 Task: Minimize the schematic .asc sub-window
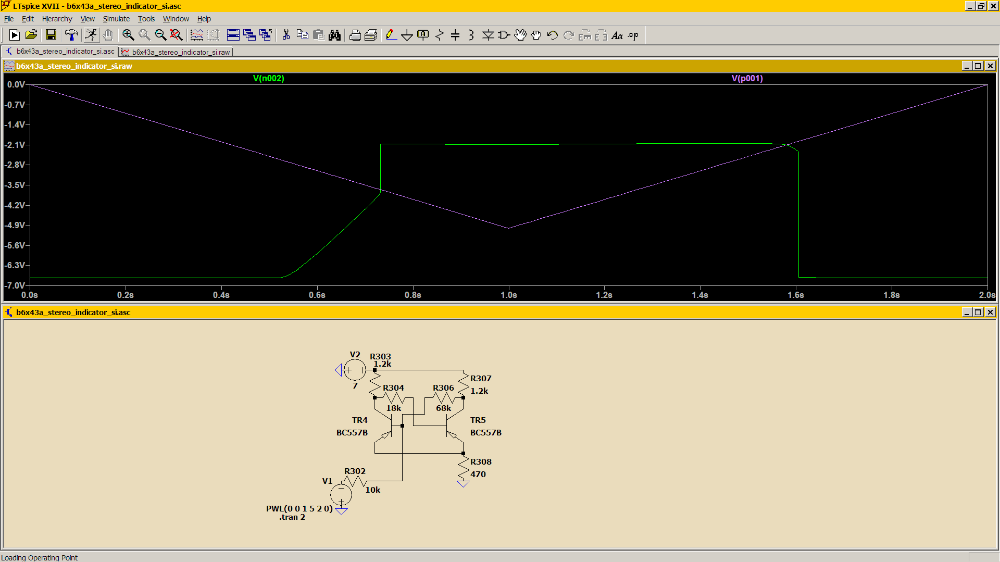click(x=967, y=312)
